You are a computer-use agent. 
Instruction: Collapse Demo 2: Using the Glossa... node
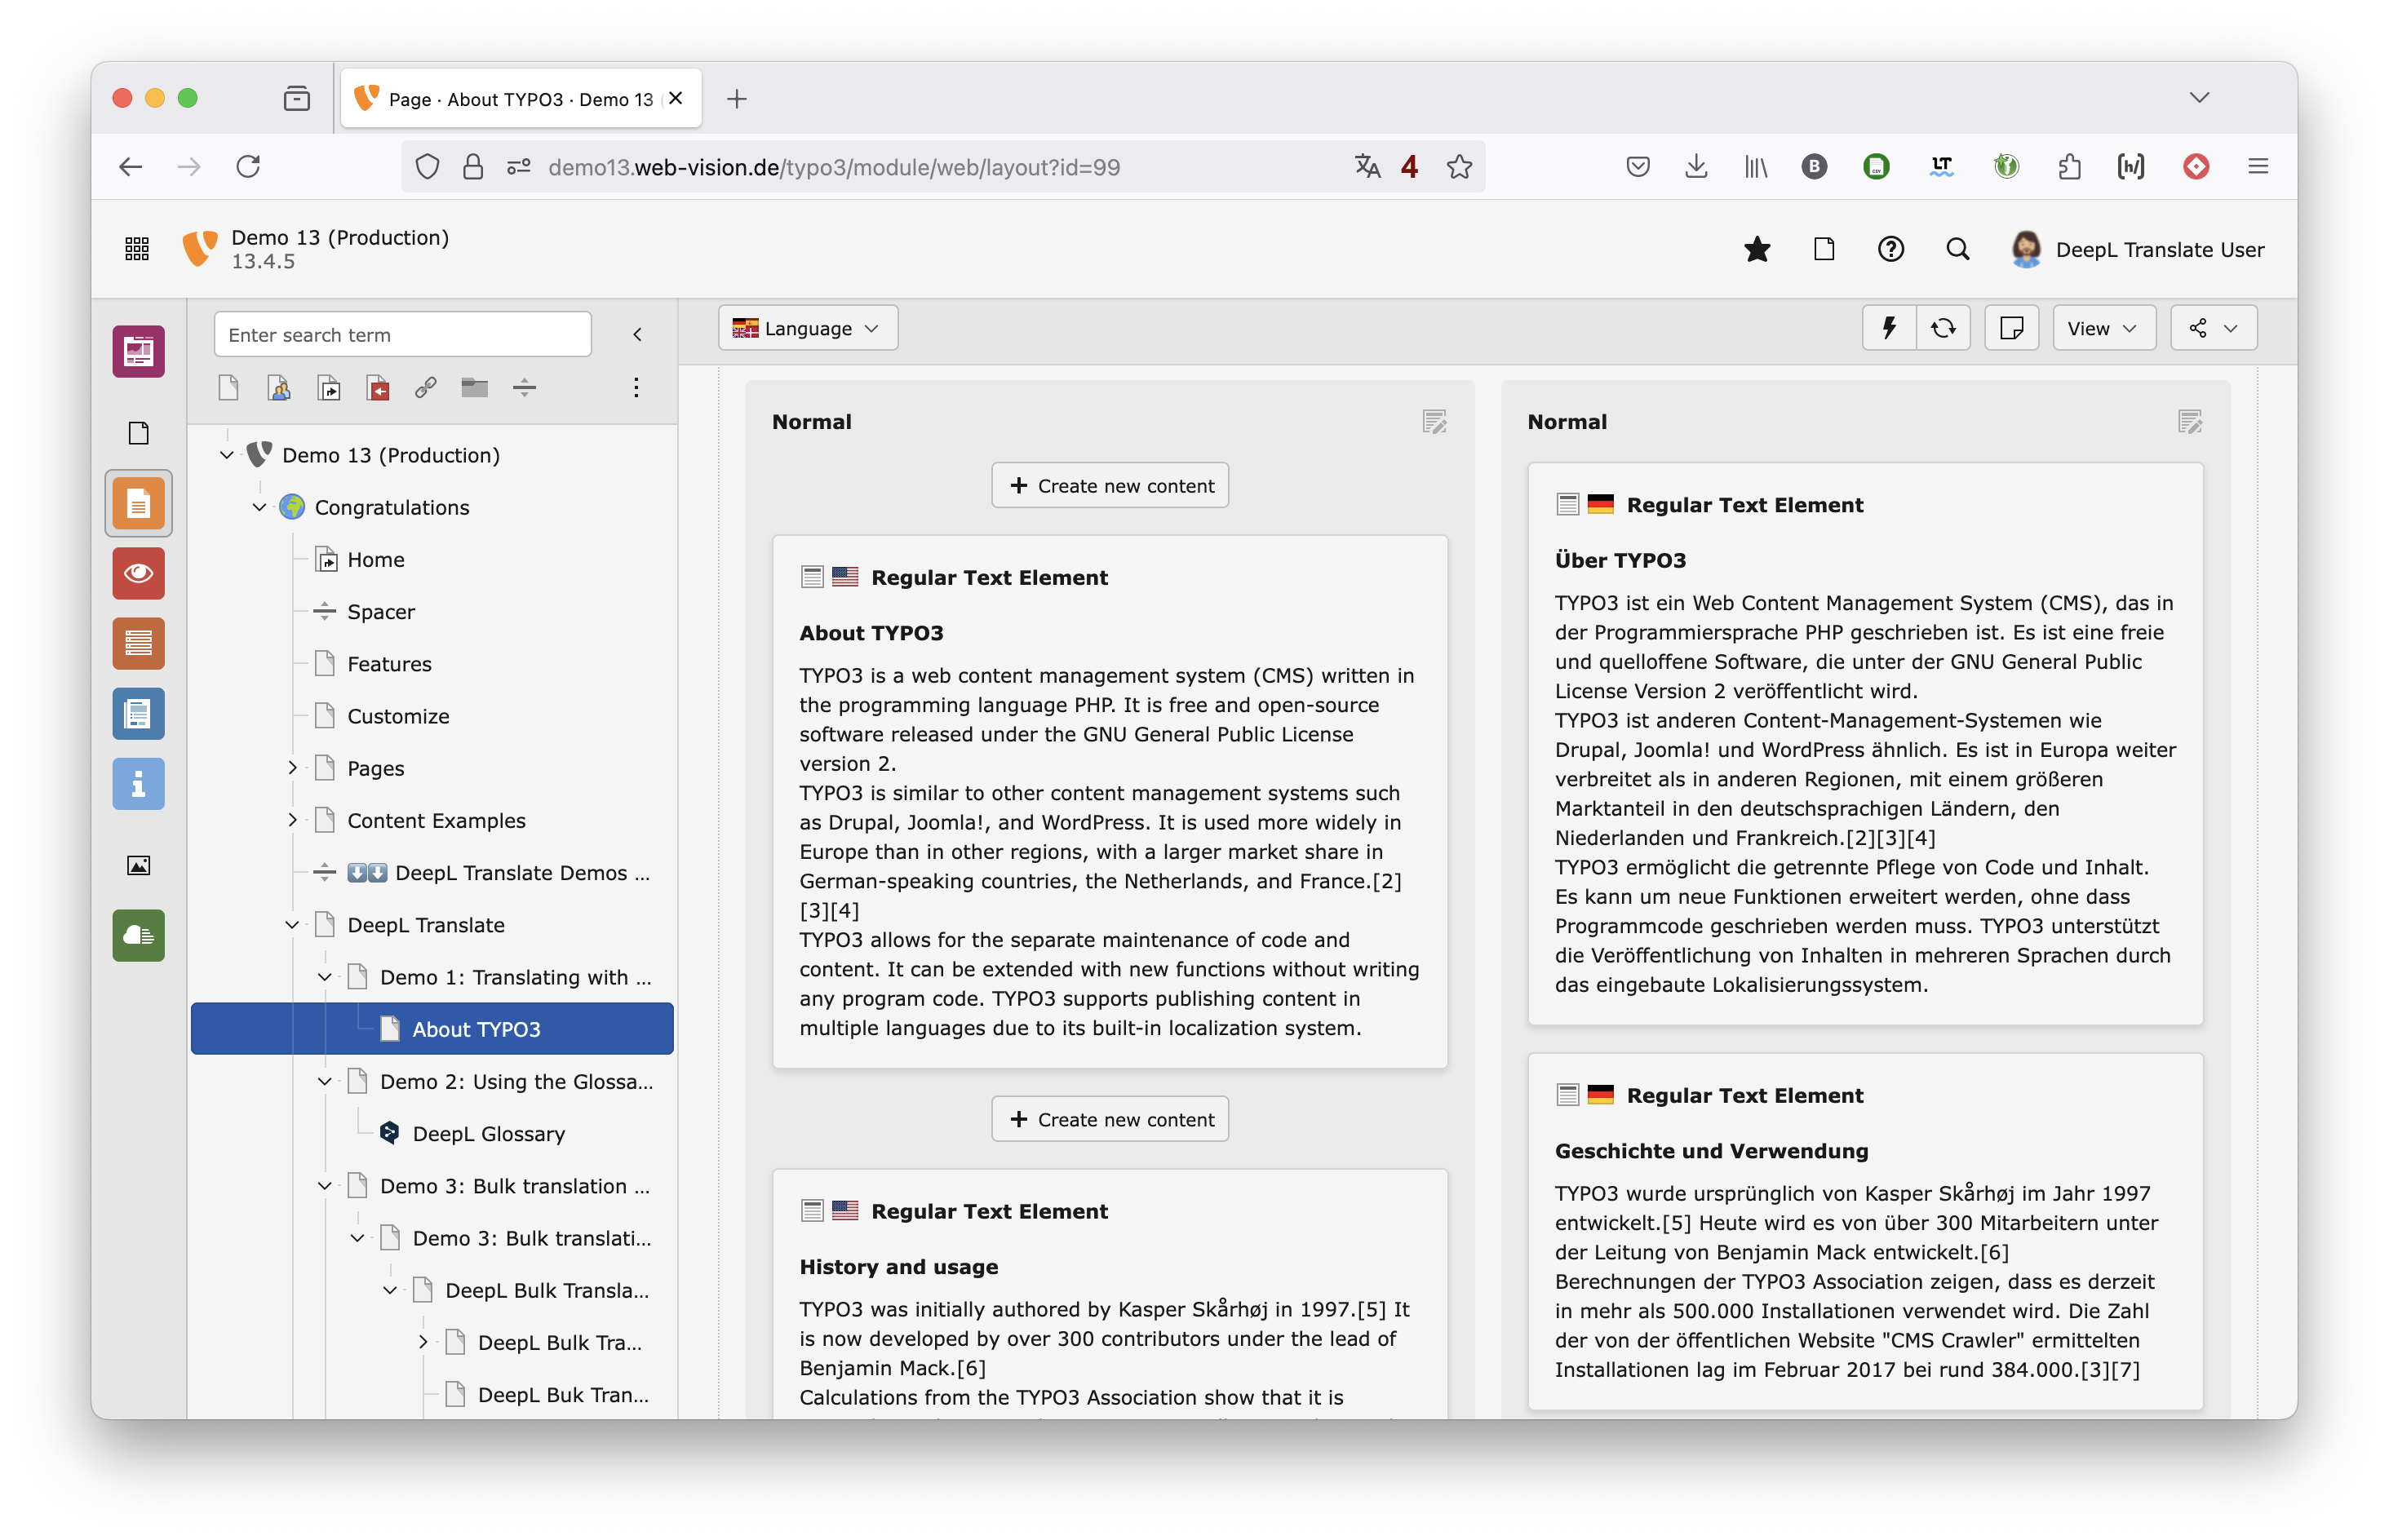tap(325, 1081)
